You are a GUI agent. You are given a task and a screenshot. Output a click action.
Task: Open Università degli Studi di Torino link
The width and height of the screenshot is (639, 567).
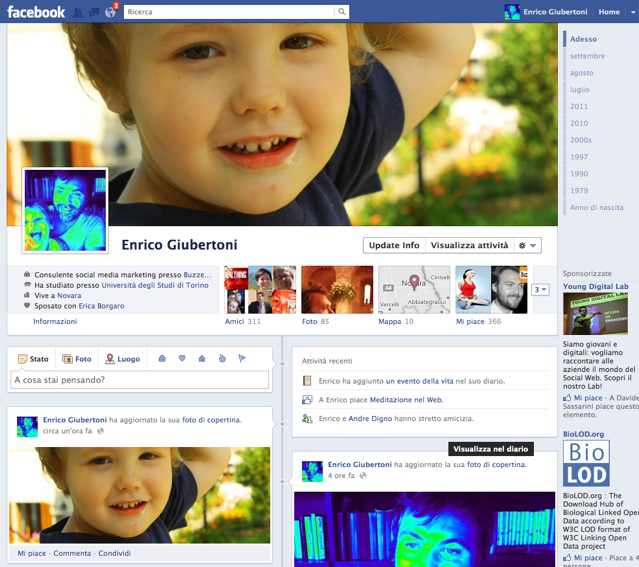coord(155,285)
